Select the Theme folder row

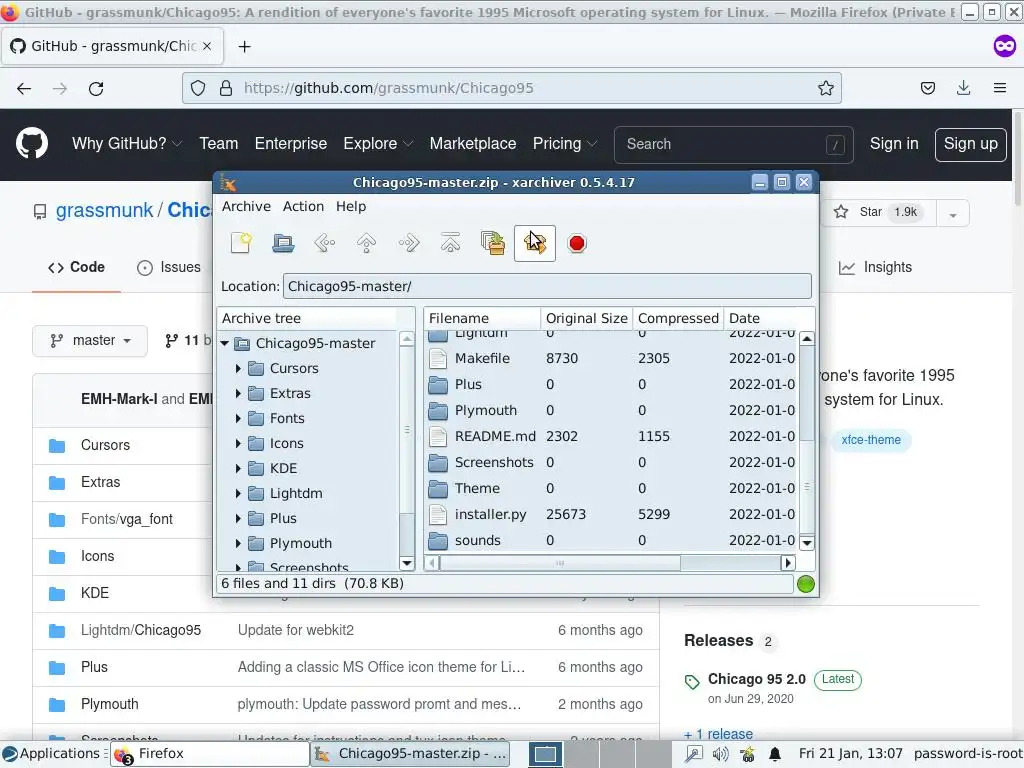pyautogui.click(x=612, y=488)
